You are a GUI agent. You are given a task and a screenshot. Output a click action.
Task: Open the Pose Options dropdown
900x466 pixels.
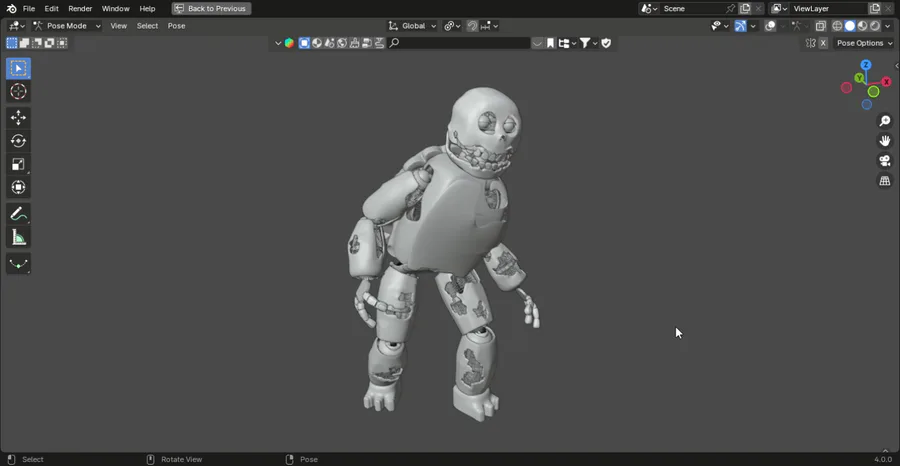point(865,43)
